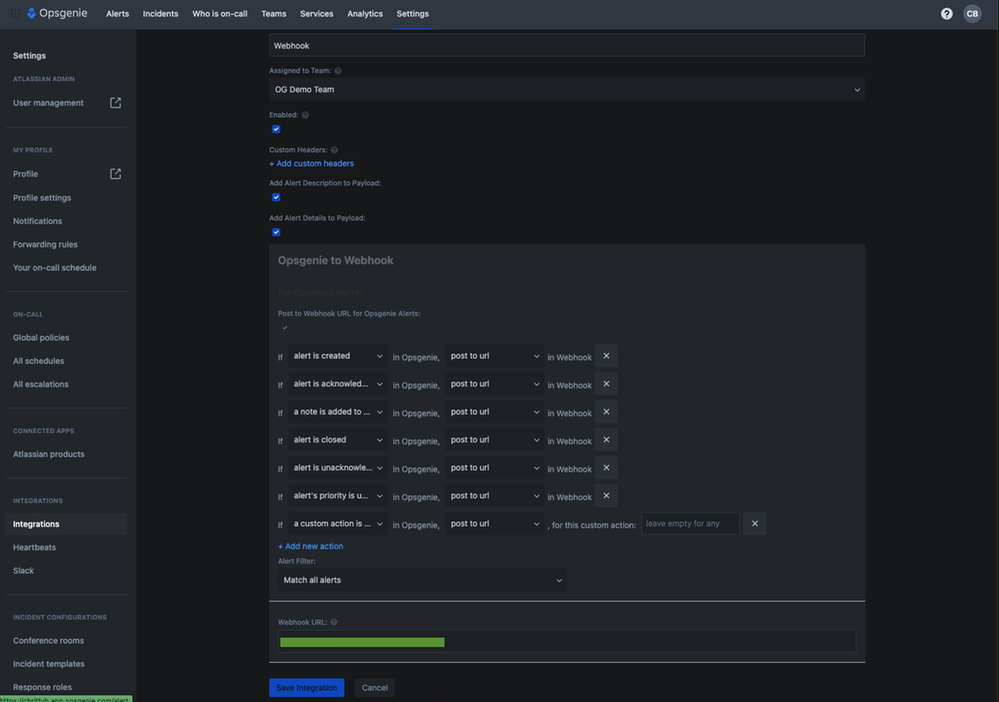Open the help question mark icon
The image size is (999, 702).
(947, 13)
